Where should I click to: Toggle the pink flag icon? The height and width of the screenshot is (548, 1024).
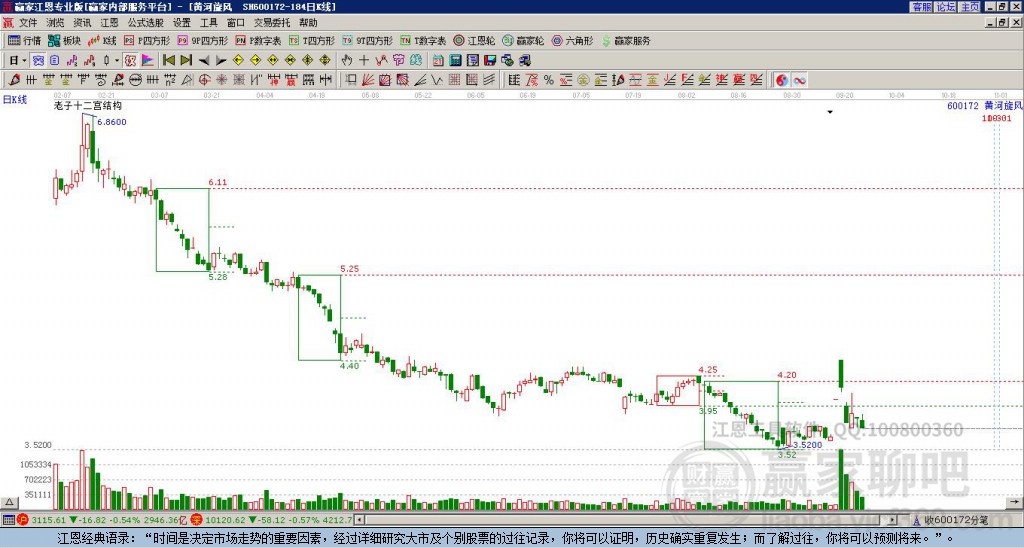pos(148,61)
